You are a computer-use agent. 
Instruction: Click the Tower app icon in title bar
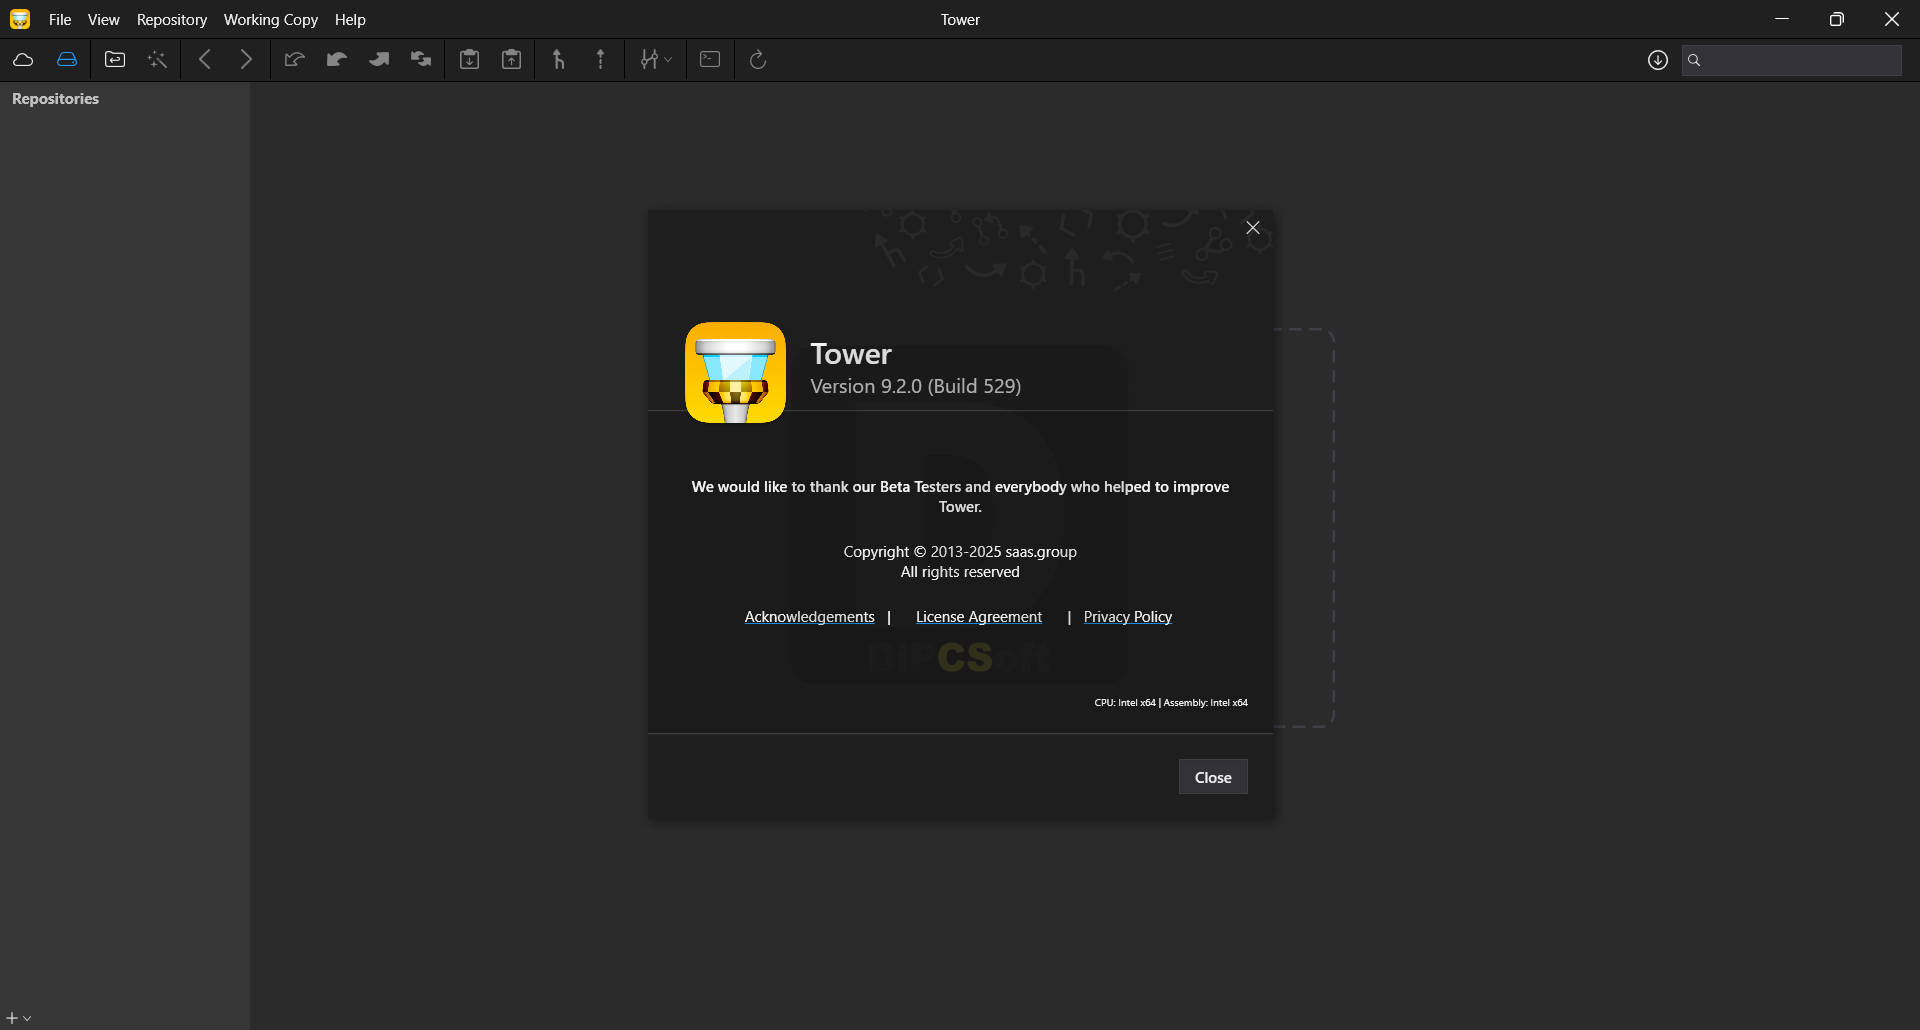20,19
